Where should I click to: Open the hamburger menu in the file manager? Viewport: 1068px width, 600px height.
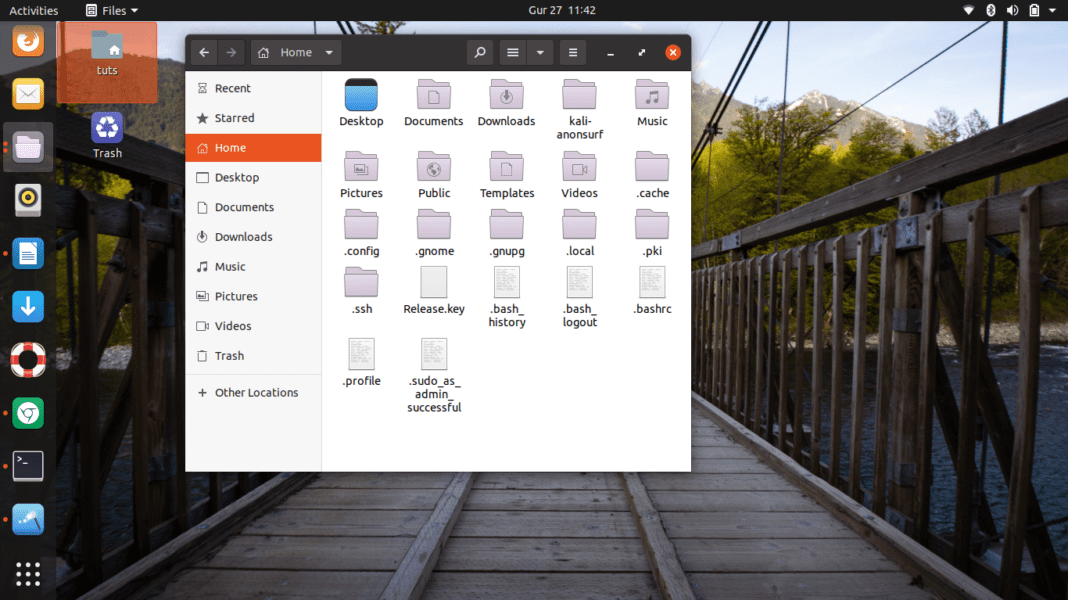click(572, 52)
